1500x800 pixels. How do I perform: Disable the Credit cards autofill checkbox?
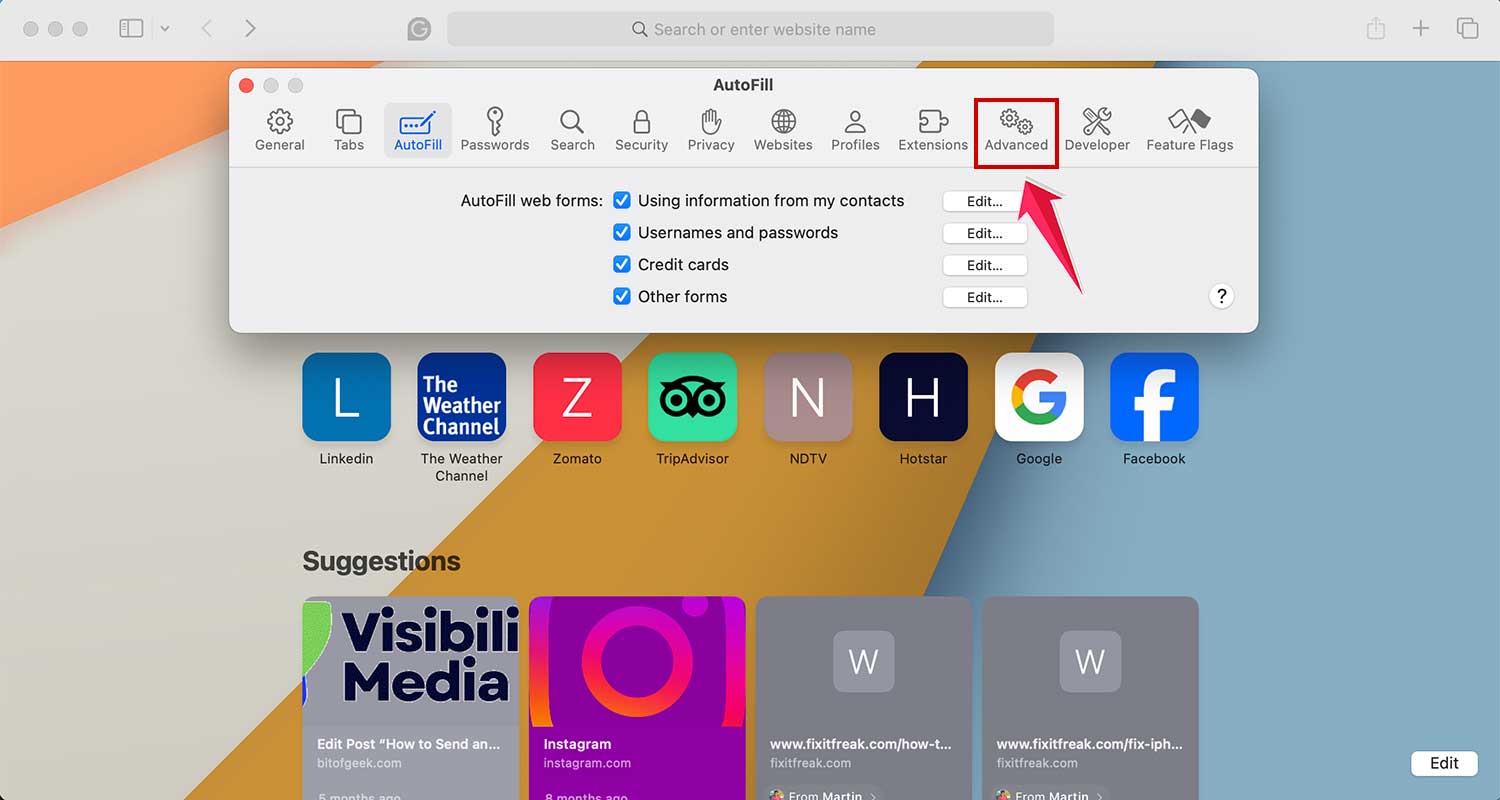[622, 264]
